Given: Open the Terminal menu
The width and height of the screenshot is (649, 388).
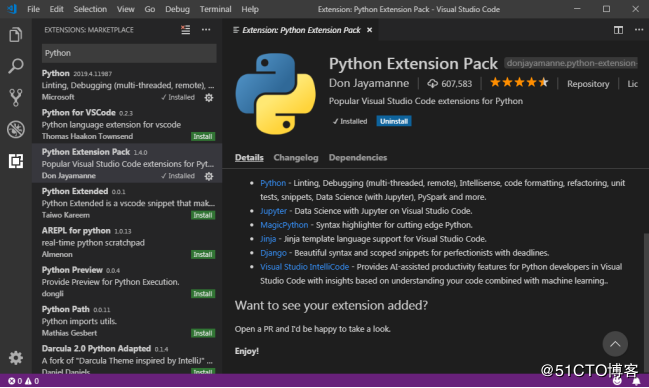Looking at the screenshot, I should pos(215,9).
